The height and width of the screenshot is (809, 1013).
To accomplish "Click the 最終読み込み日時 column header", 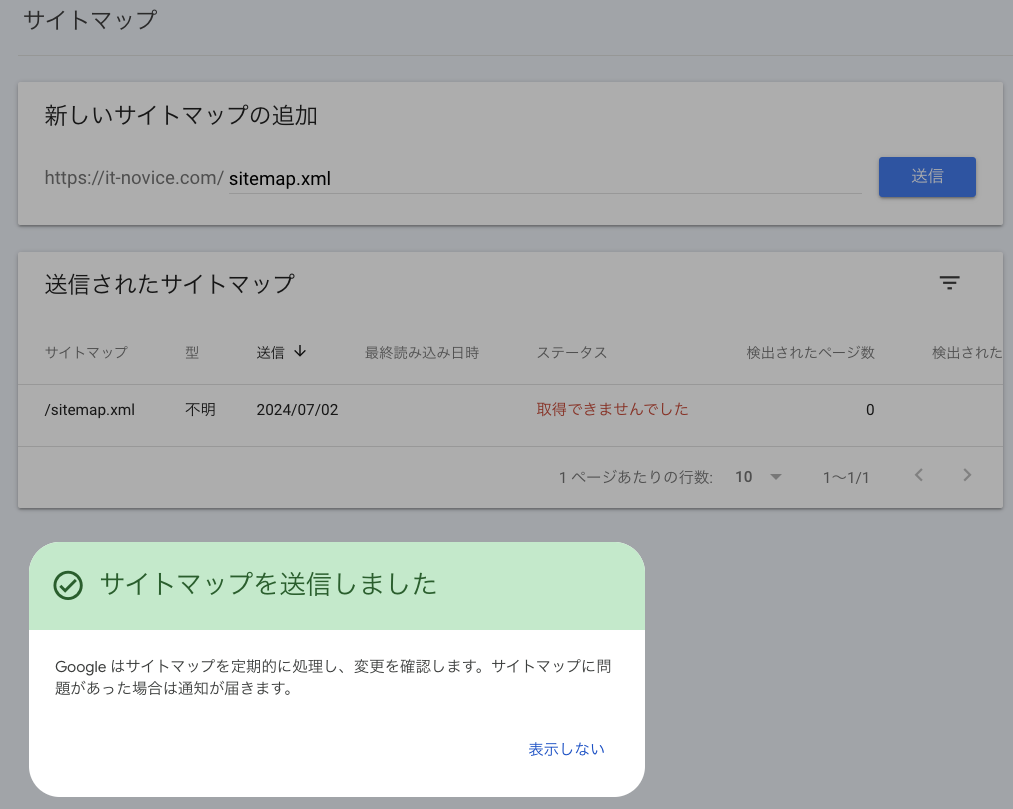I will [420, 352].
